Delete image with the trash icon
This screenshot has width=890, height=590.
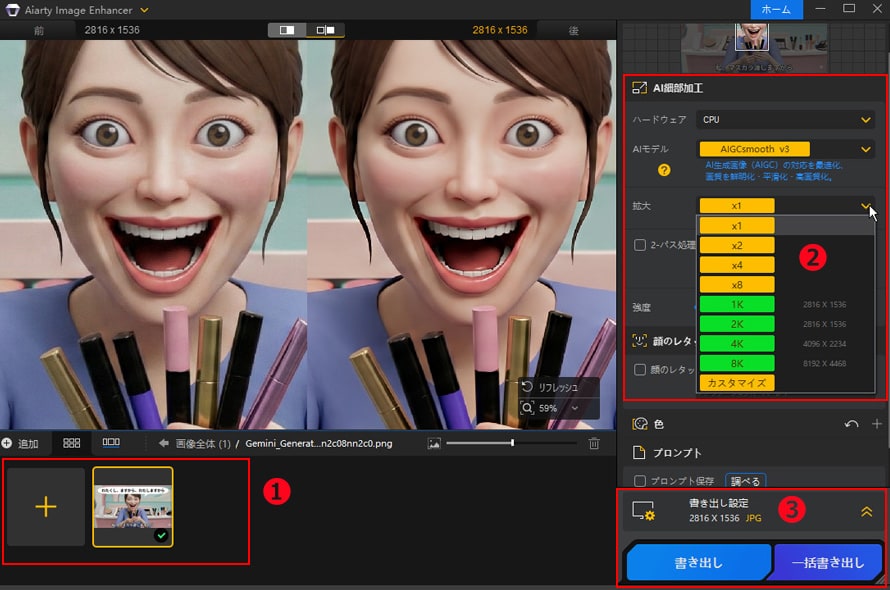point(594,443)
